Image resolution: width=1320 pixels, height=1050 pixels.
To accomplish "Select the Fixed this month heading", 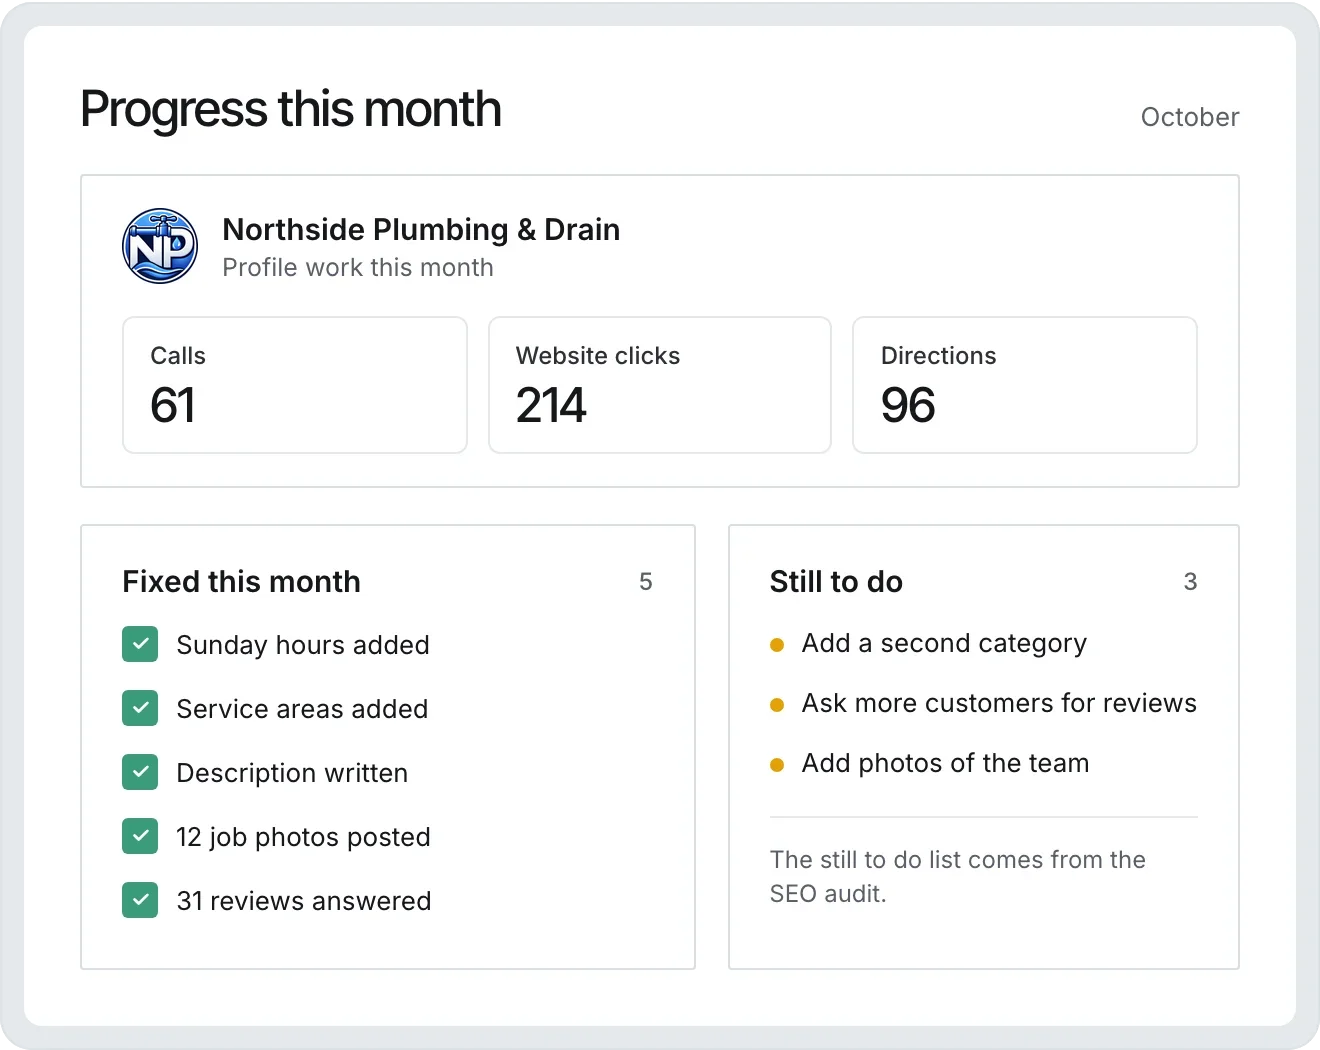I will [x=241, y=581].
